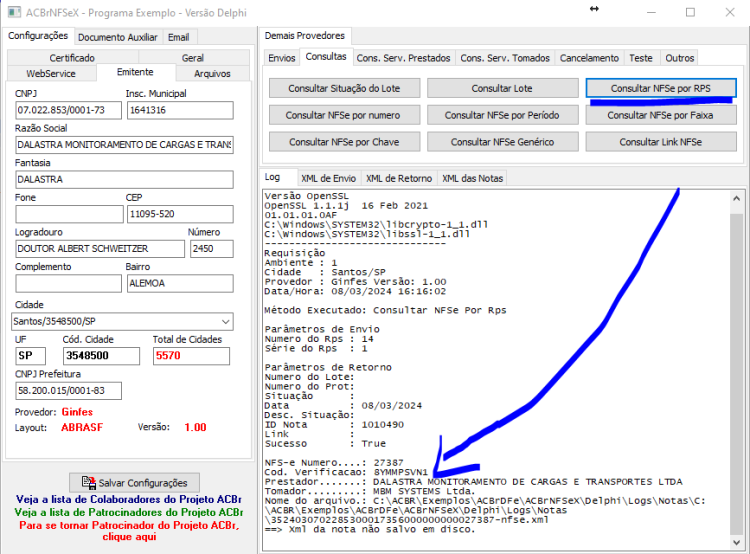The width and height of the screenshot is (750, 554).
Task: Click the Bairro field with ALEMOA
Action: pos(180,283)
